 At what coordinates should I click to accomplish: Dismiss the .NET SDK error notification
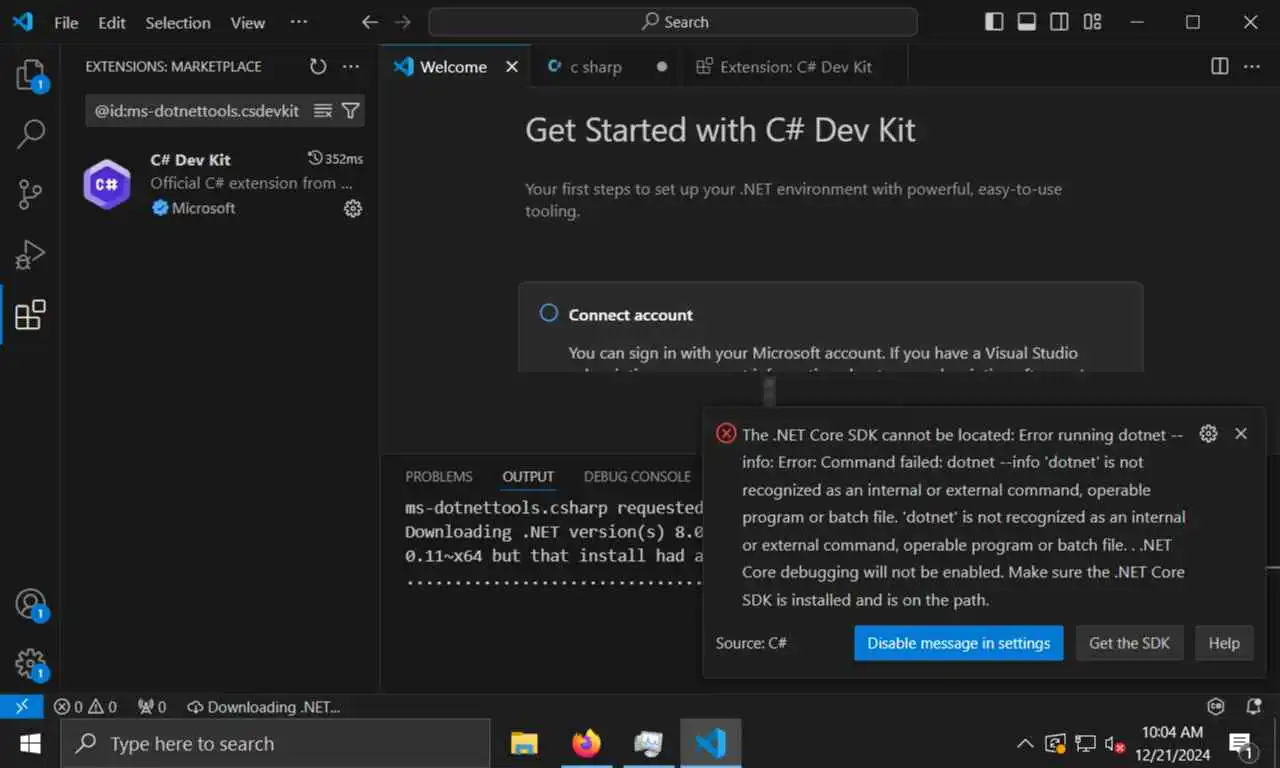pyautogui.click(x=1241, y=433)
